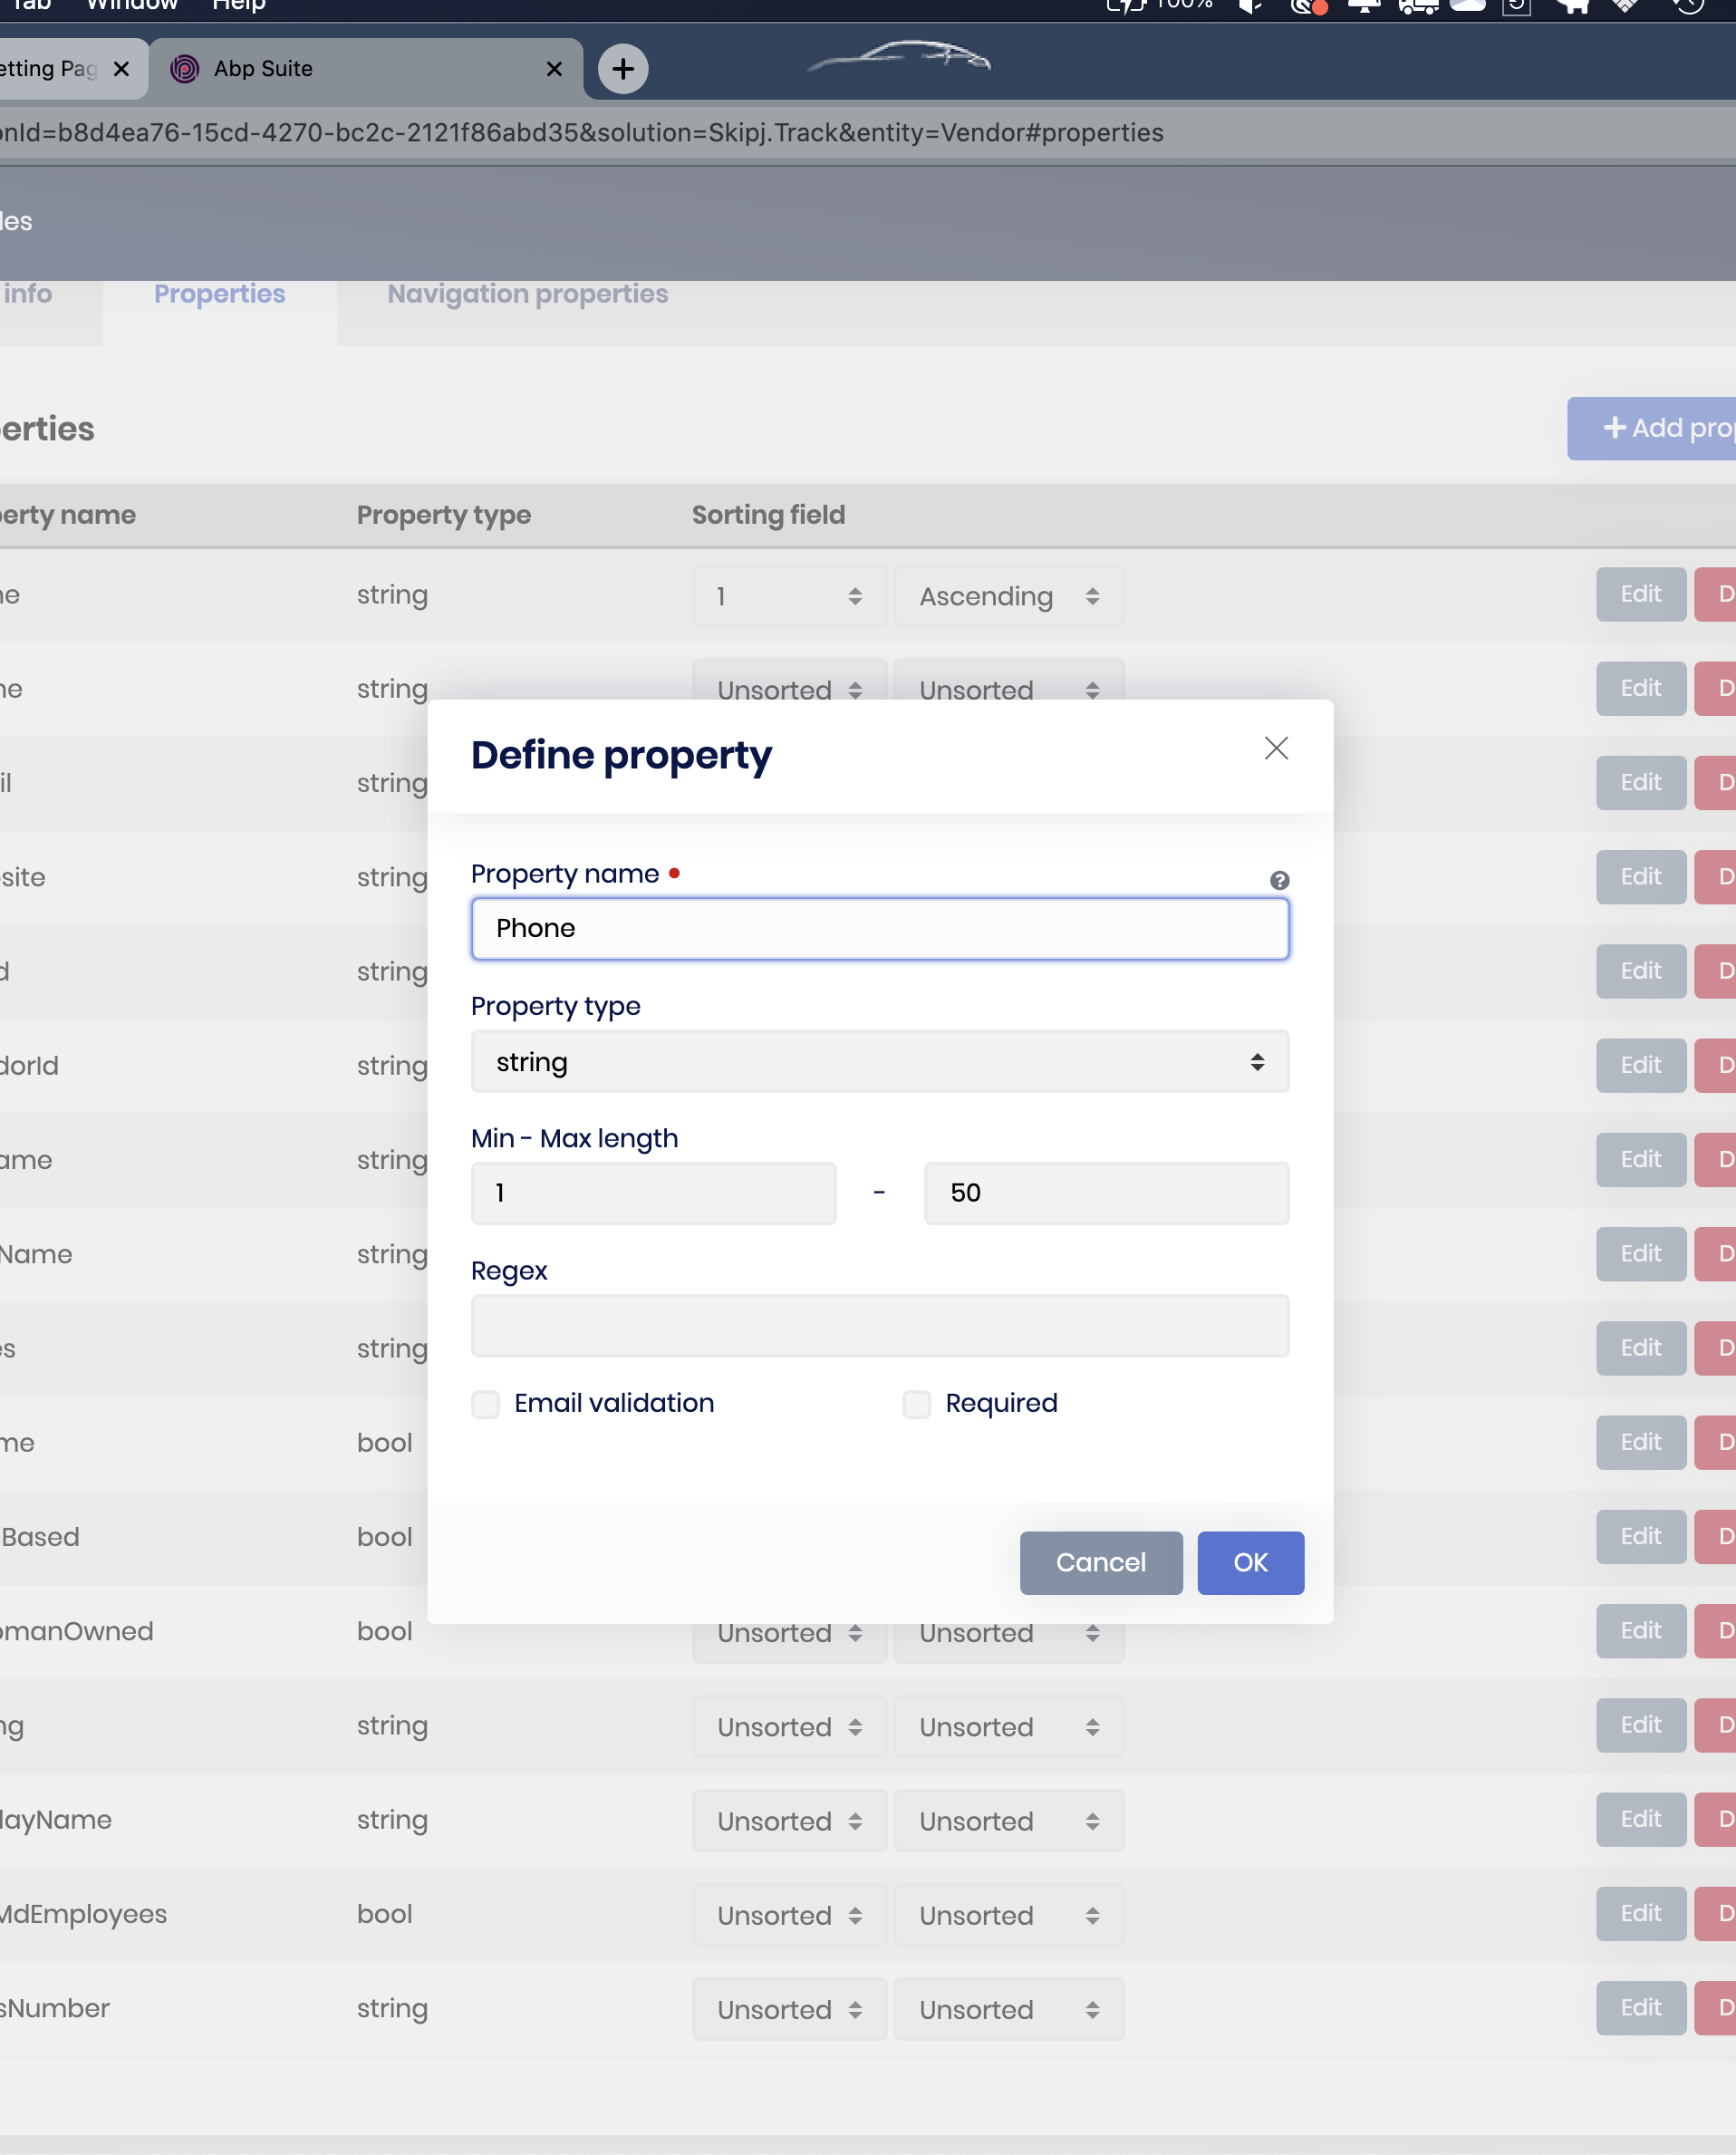Open a new browser tab
Viewport: 1736px width, 2155px height.
(622, 69)
